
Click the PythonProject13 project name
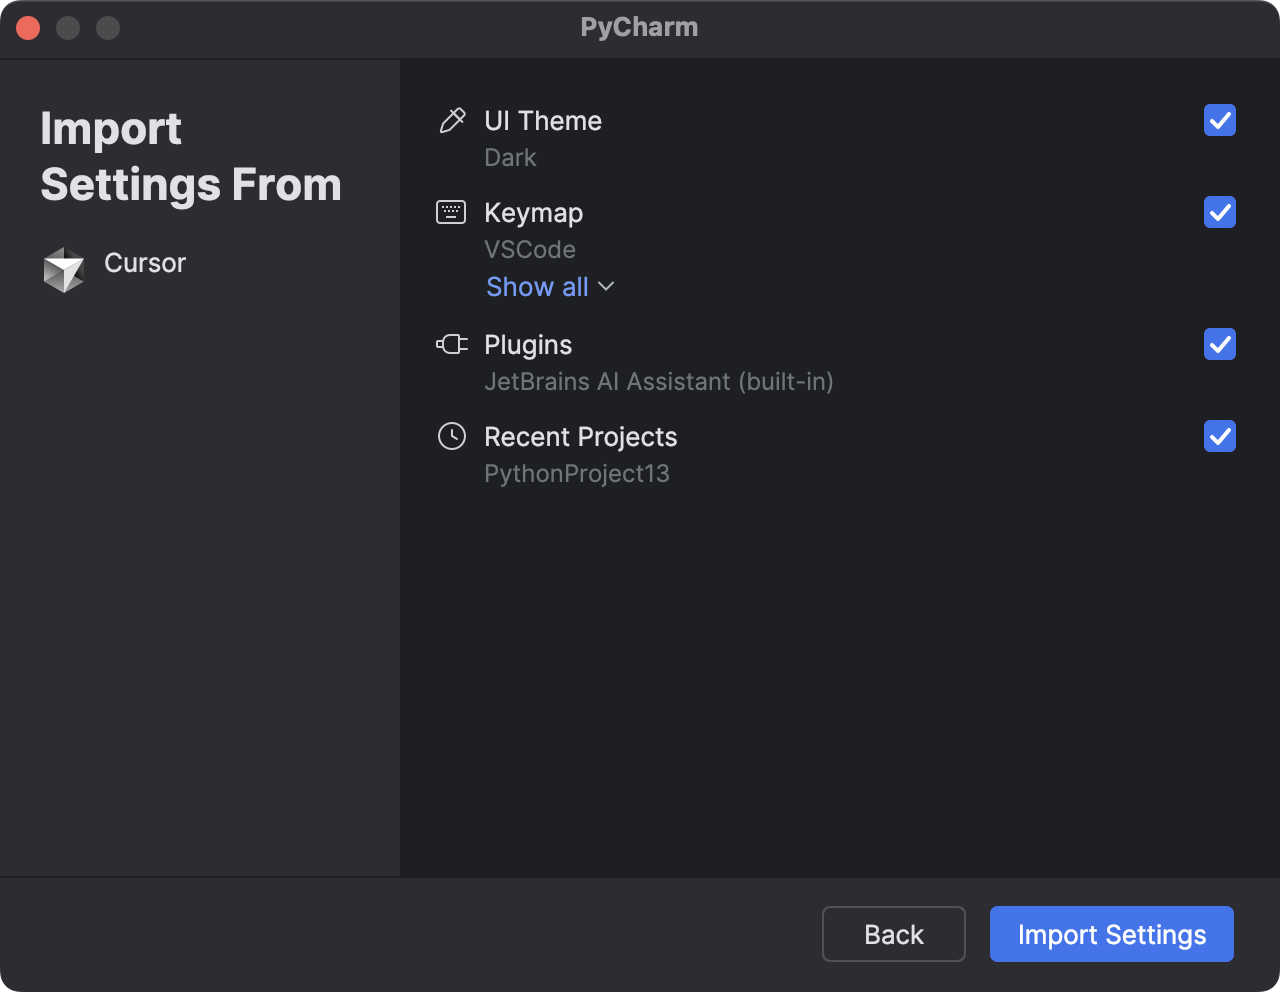tap(577, 473)
